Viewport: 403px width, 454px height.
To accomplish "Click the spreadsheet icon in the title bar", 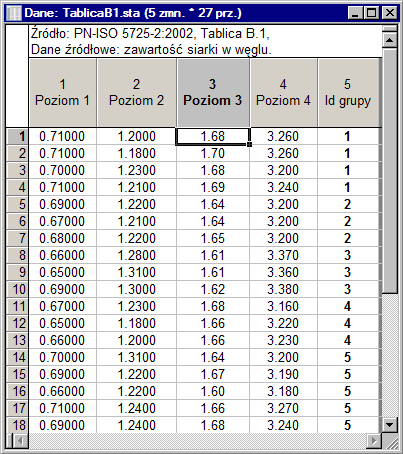I will 13,13.
